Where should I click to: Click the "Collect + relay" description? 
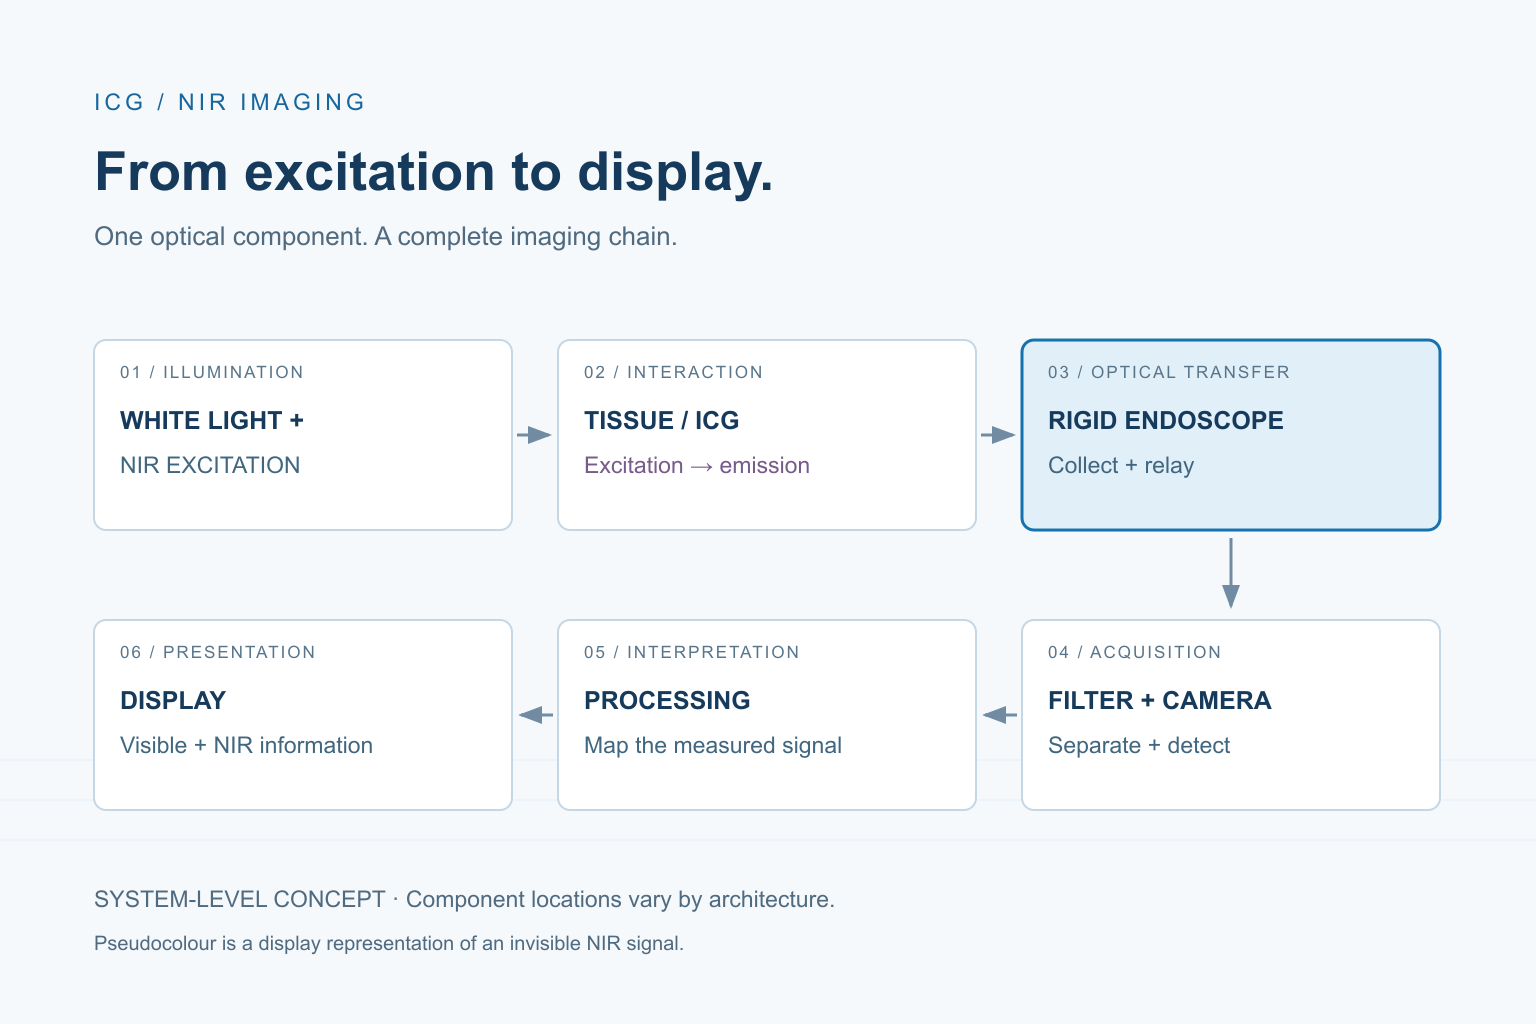[1121, 465]
